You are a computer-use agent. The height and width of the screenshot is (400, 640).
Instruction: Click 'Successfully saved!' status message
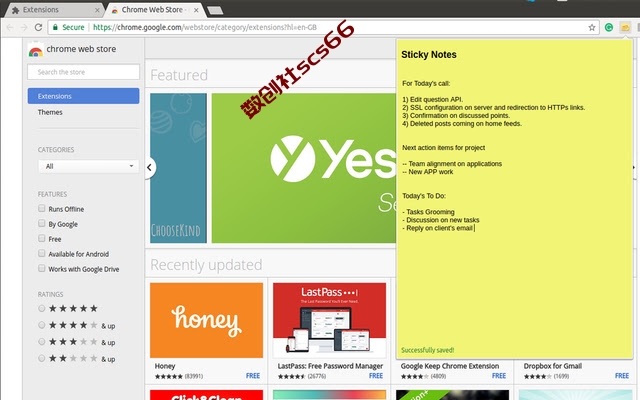(x=427, y=350)
